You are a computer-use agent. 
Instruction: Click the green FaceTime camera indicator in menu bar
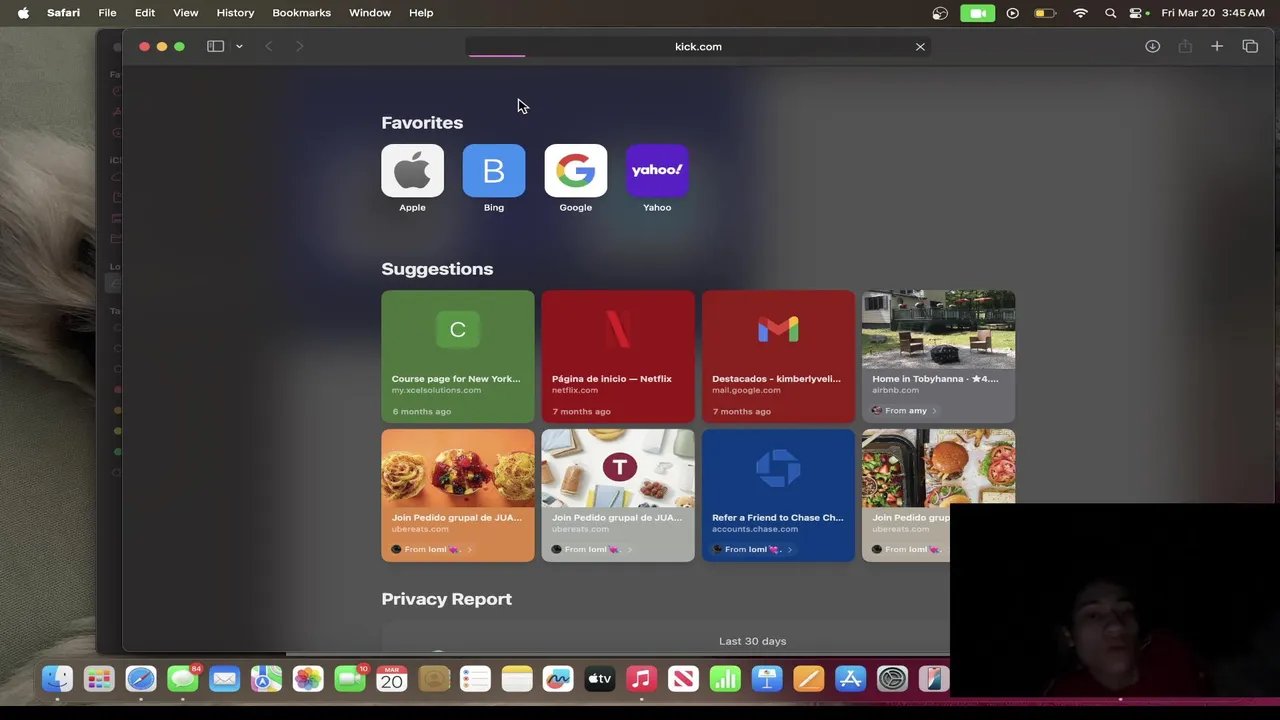[x=977, y=13]
